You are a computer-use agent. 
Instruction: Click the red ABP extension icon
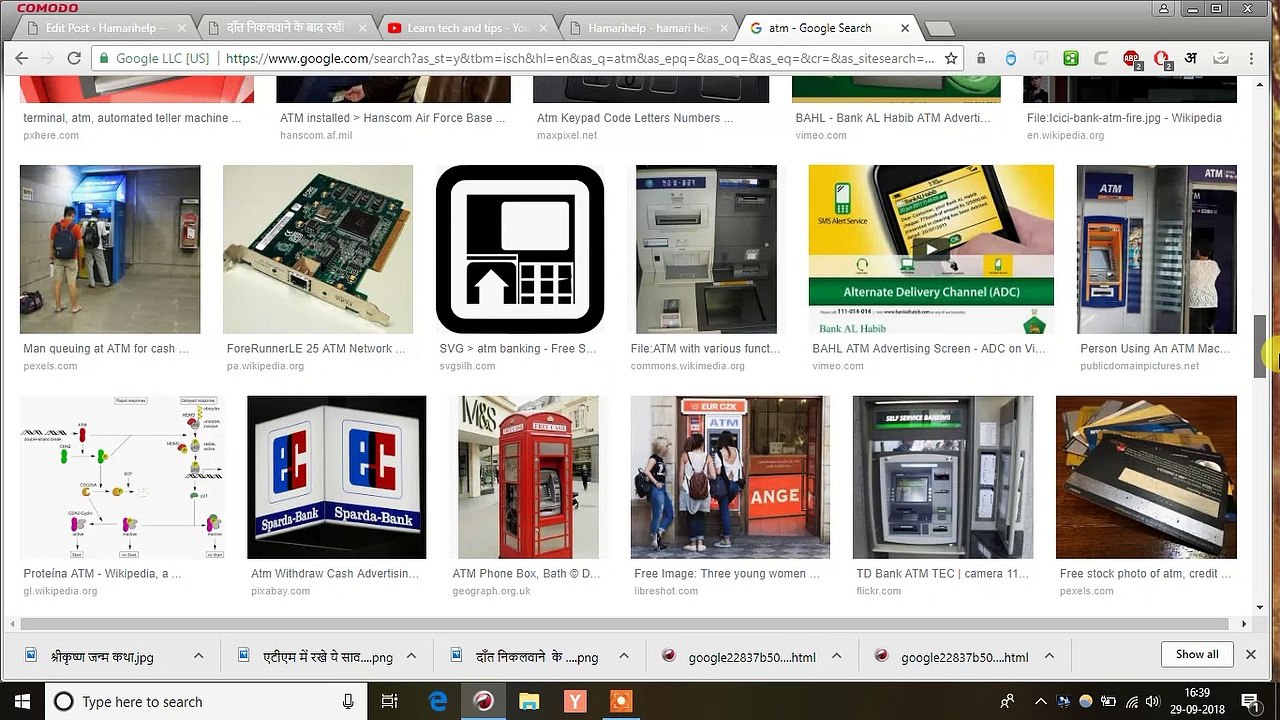pos(1131,59)
